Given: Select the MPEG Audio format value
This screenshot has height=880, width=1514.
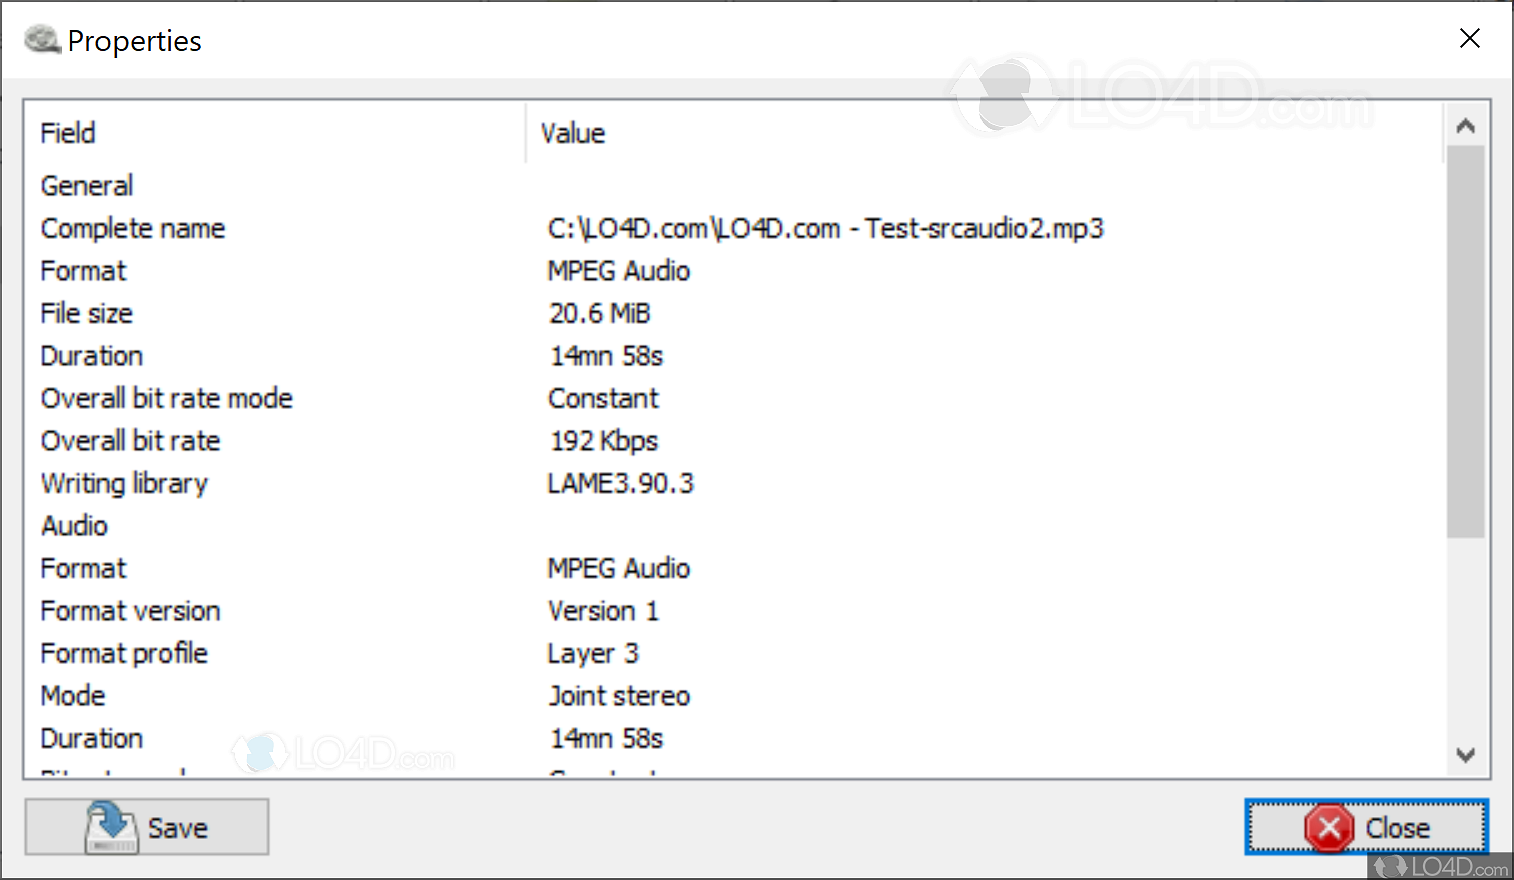Looking at the screenshot, I should pyautogui.click(x=618, y=270).
